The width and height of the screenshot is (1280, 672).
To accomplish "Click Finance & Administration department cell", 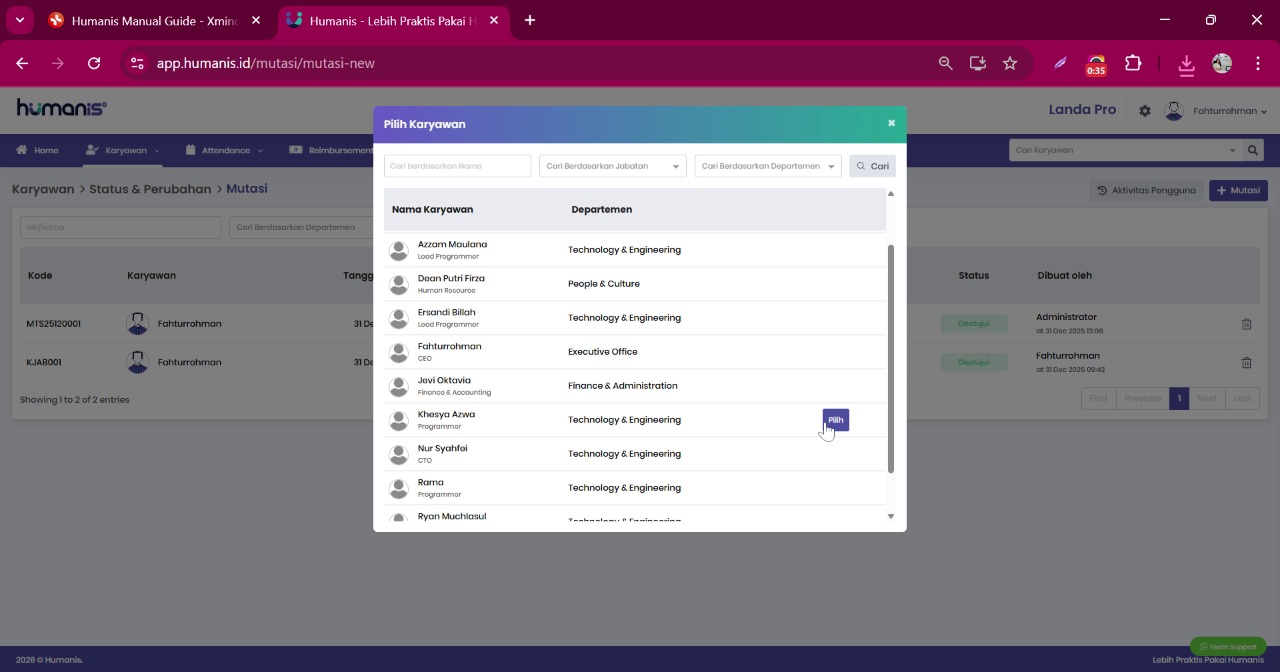I will click(x=623, y=386).
